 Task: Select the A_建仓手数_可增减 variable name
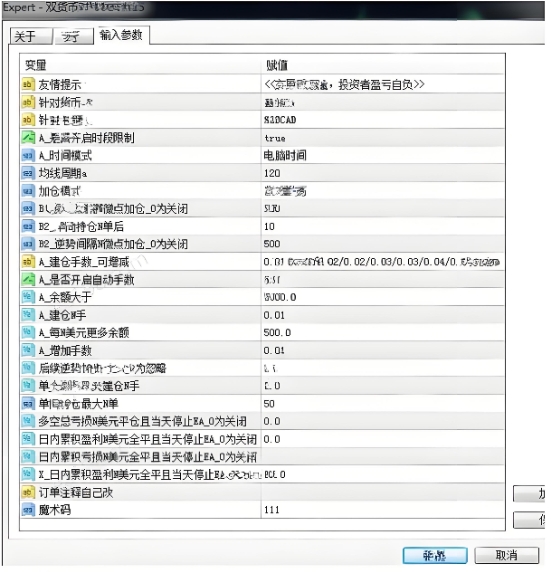[84, 263]
